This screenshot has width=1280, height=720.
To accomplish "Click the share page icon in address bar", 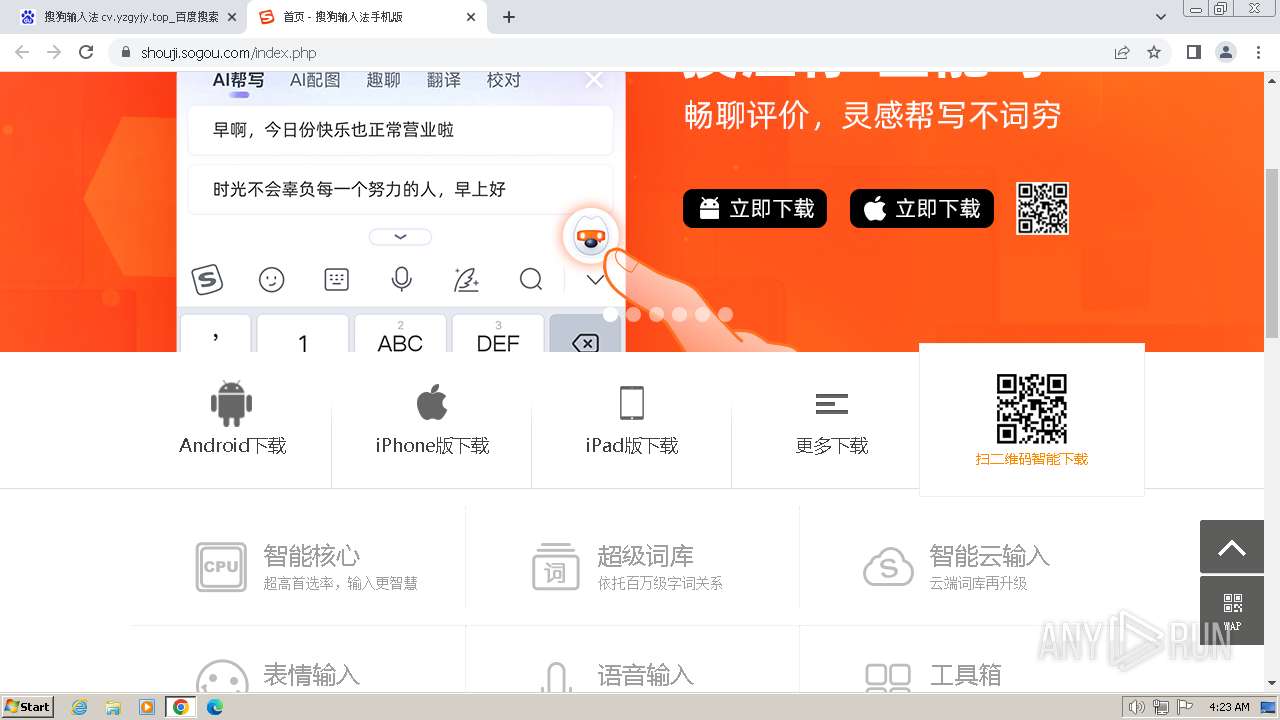I will tap(1122, 52).
